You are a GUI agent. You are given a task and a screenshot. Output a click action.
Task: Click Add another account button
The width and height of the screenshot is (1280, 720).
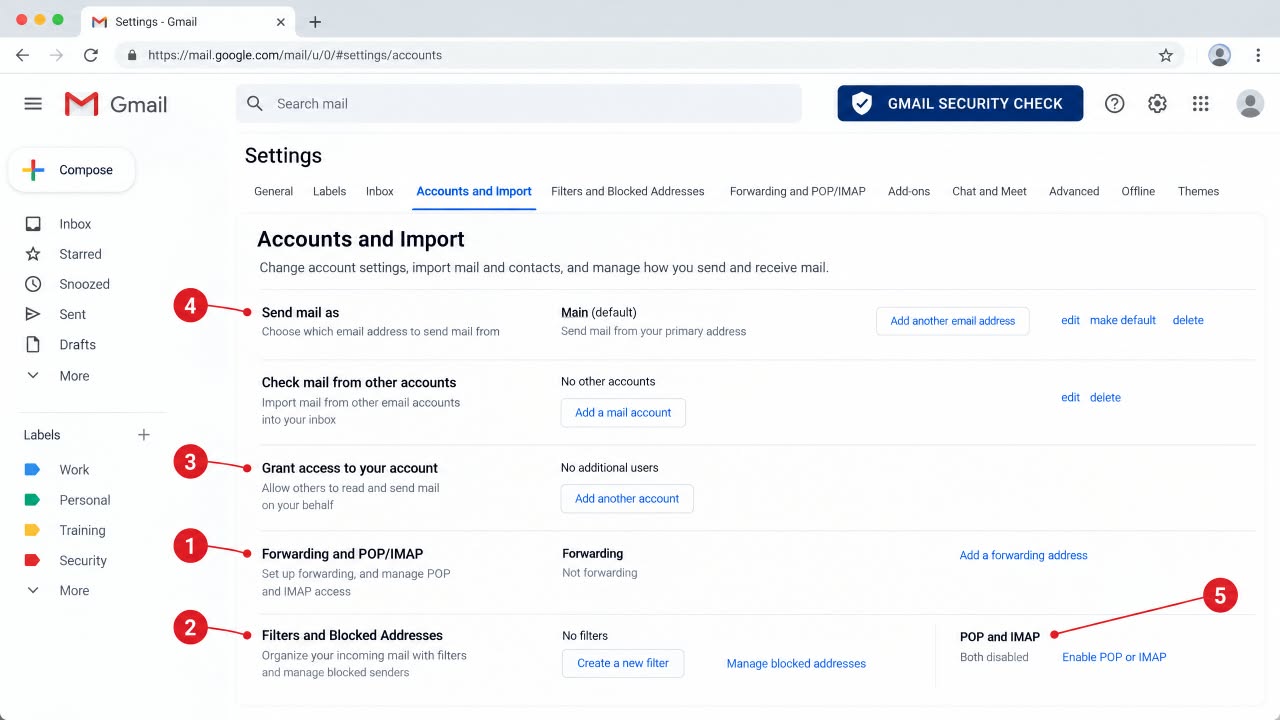coord(627,499)
